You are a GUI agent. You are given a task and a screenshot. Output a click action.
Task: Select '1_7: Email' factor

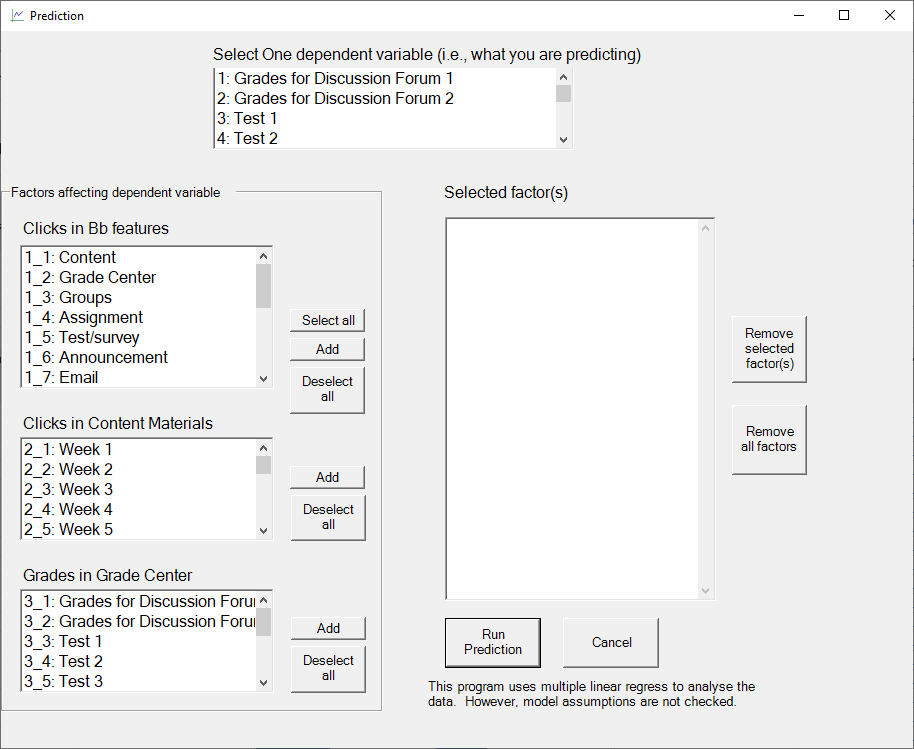[x=139, y=377]
